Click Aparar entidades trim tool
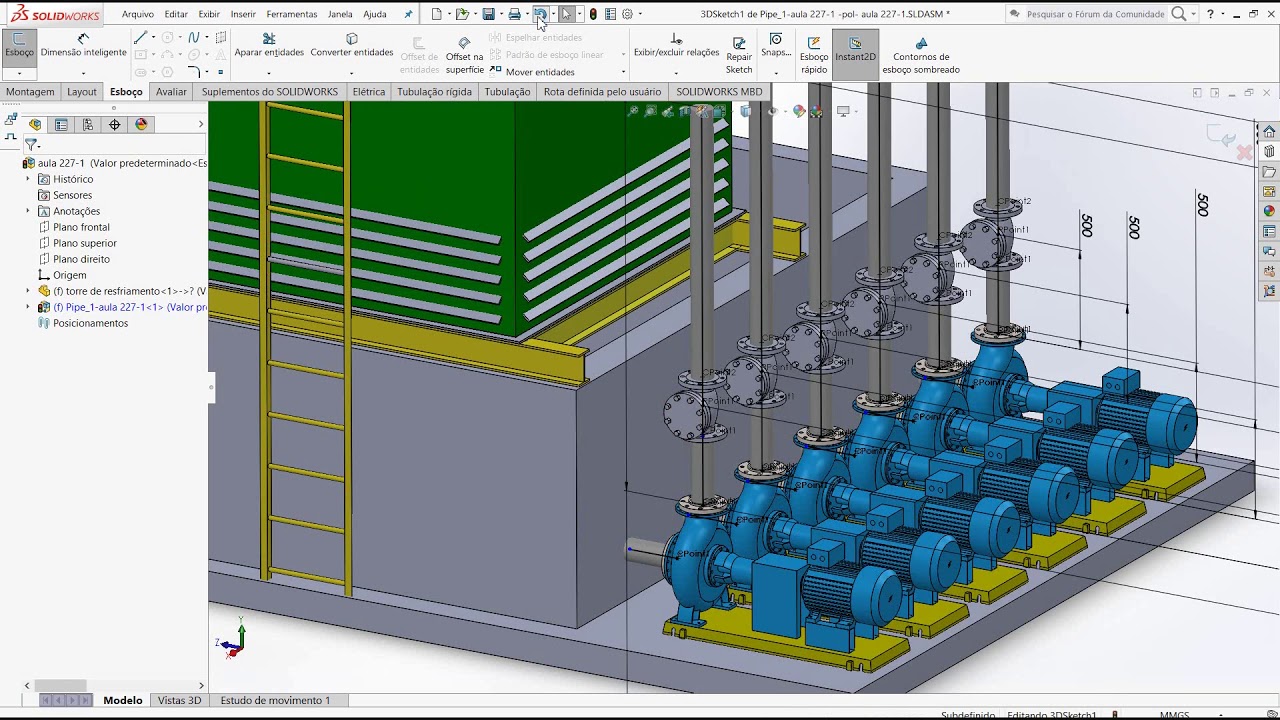The height and width of the screenshot is (720, 1280). [269, 46]
